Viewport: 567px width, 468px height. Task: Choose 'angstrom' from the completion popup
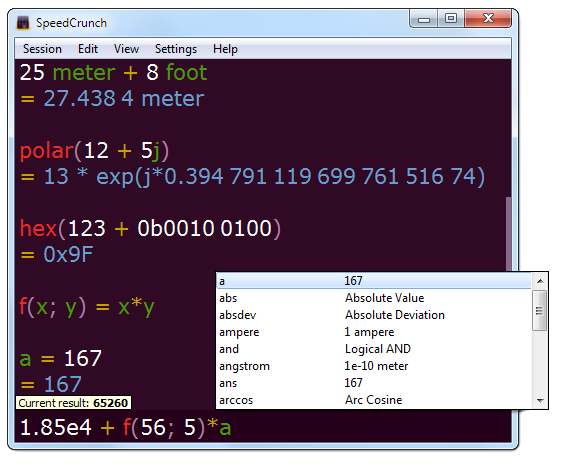374,366
